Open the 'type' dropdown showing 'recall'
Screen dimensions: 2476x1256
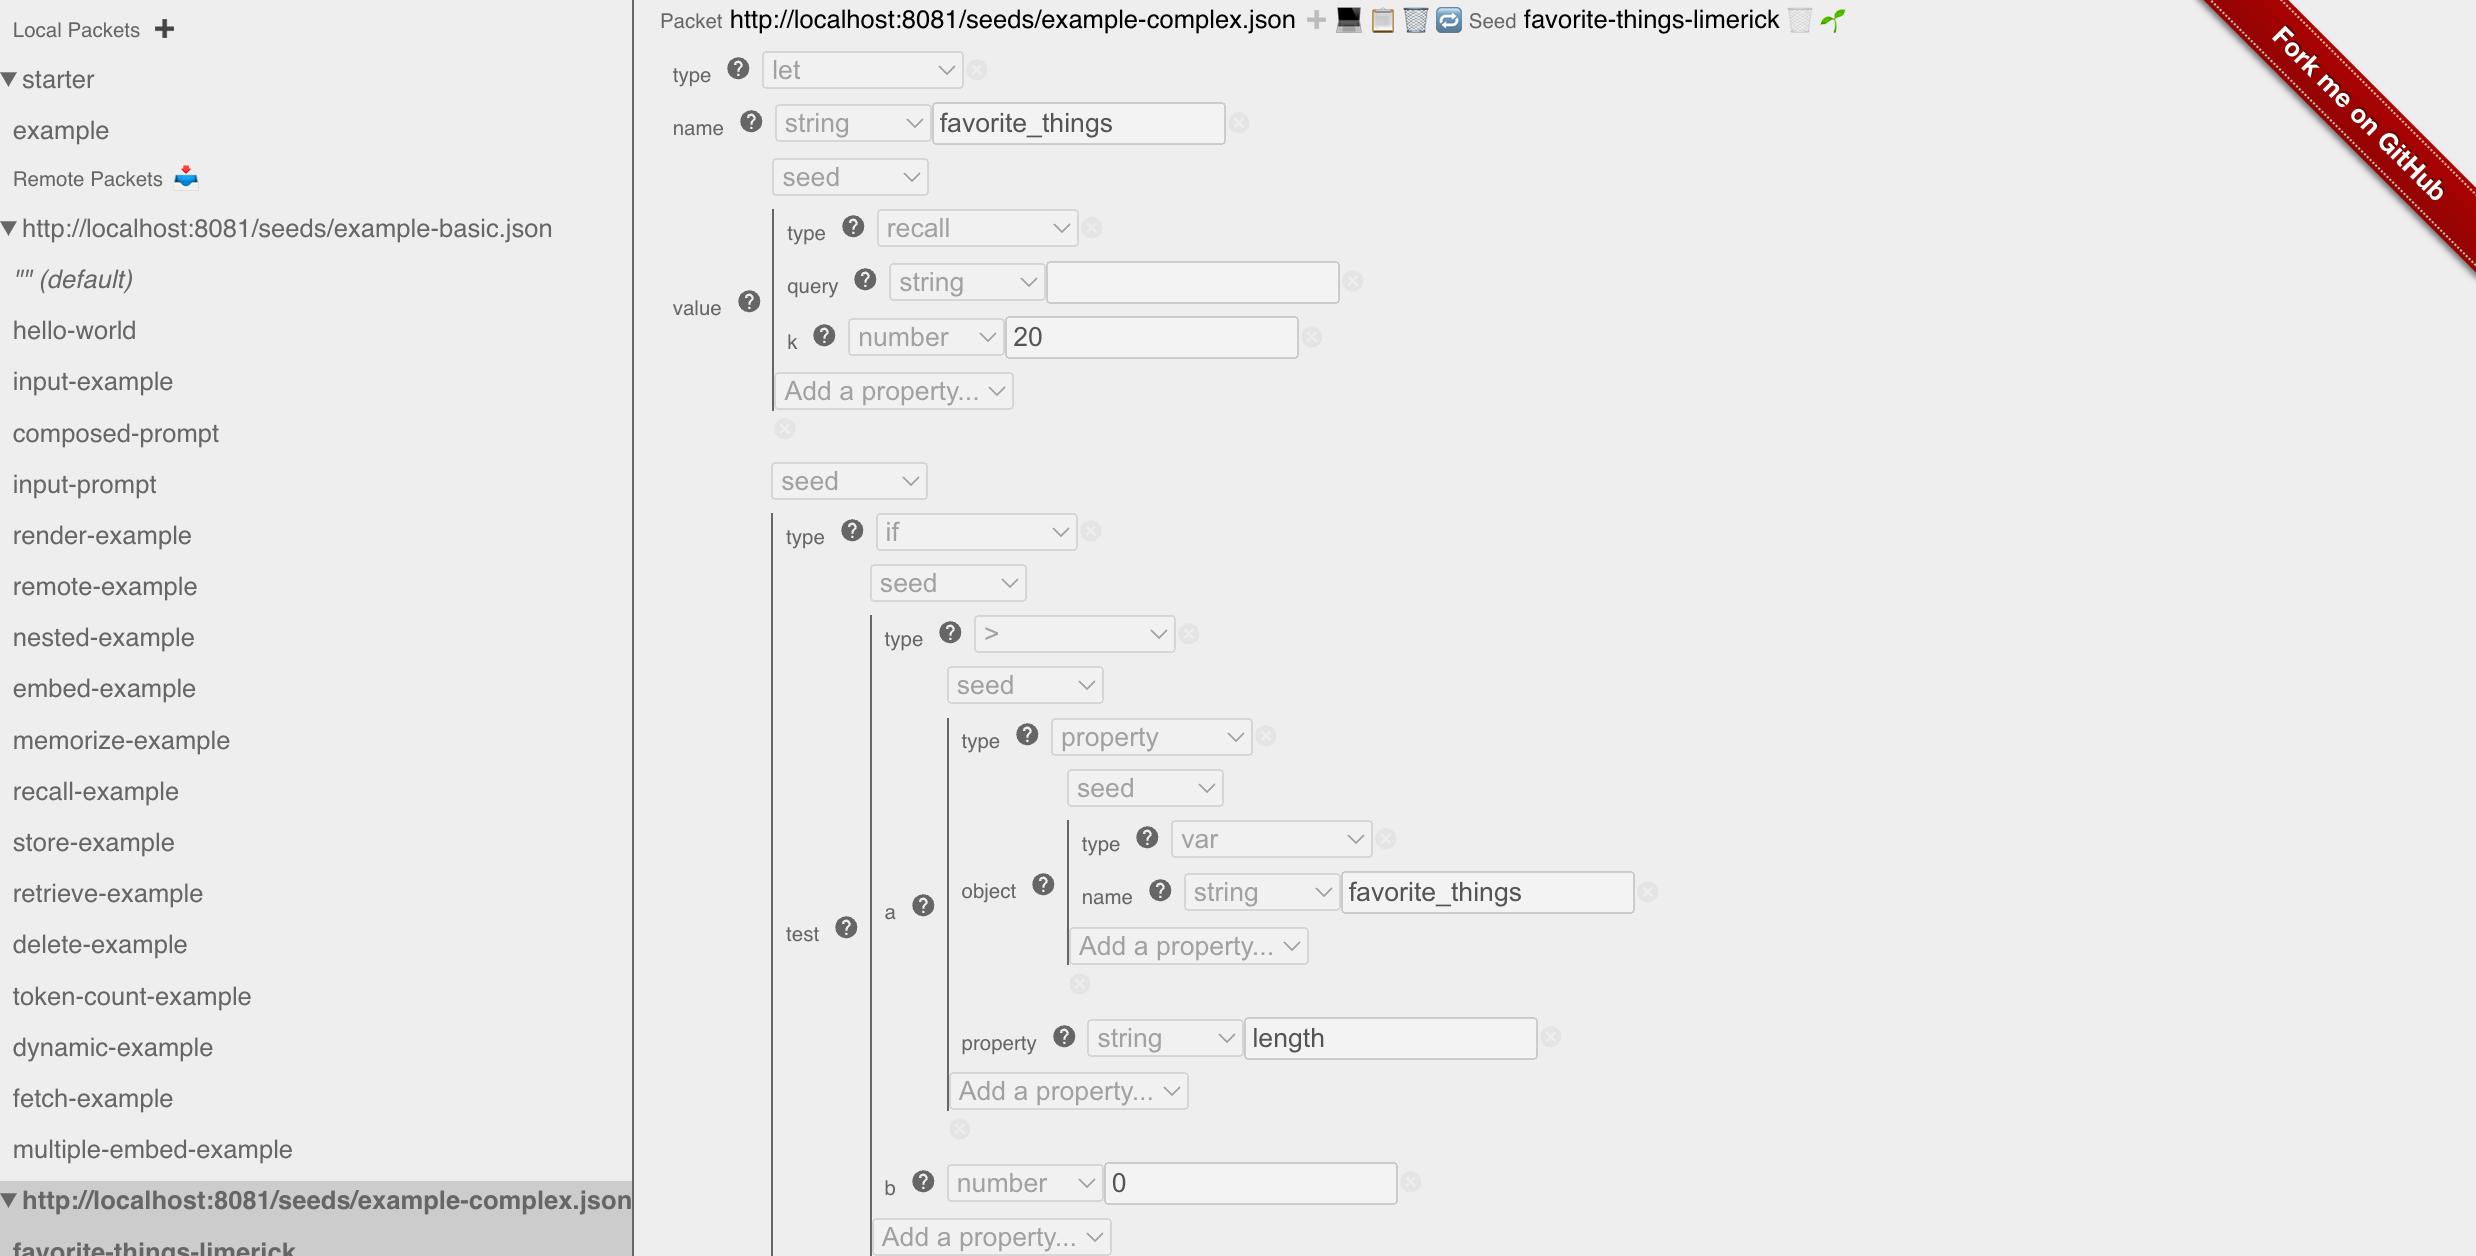pyautogui.click(x=977, y=227)
